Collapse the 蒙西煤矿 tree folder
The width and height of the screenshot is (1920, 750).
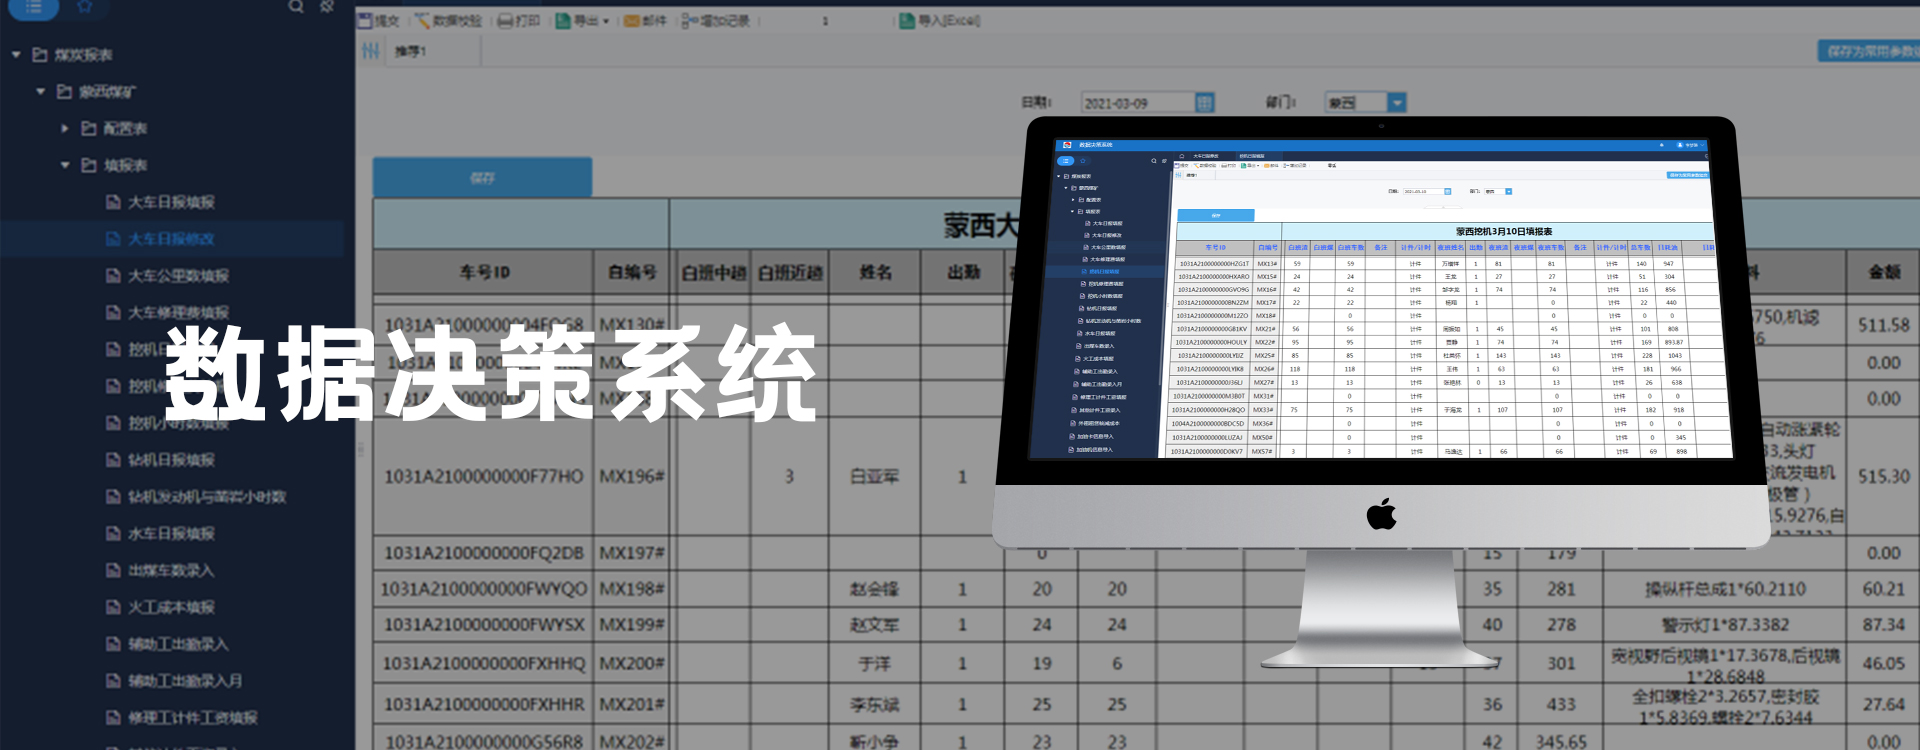pyautogui.click(x=41, y=92)
